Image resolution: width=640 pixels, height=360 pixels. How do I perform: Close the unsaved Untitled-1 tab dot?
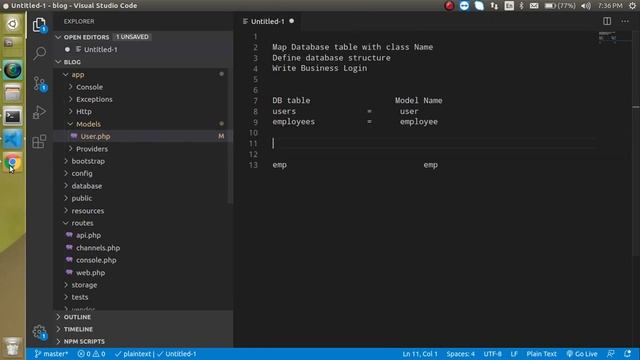[x=291, y=21]
